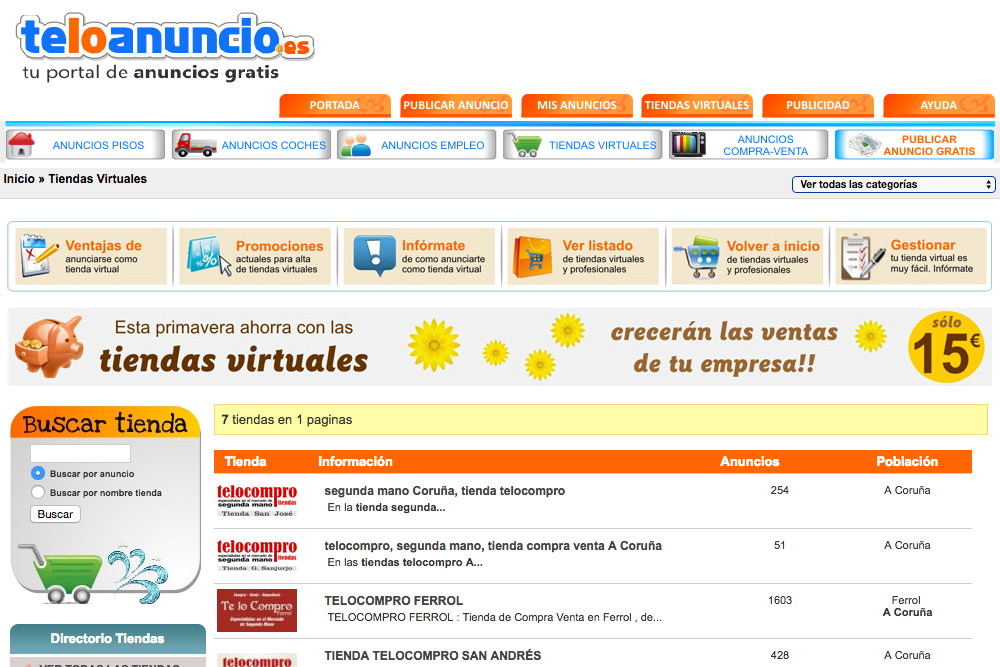The width and height of the screenshot is (1000, 667).
Task: Open the TELOCOMPRO FERROL shop link
Action: 393,601
